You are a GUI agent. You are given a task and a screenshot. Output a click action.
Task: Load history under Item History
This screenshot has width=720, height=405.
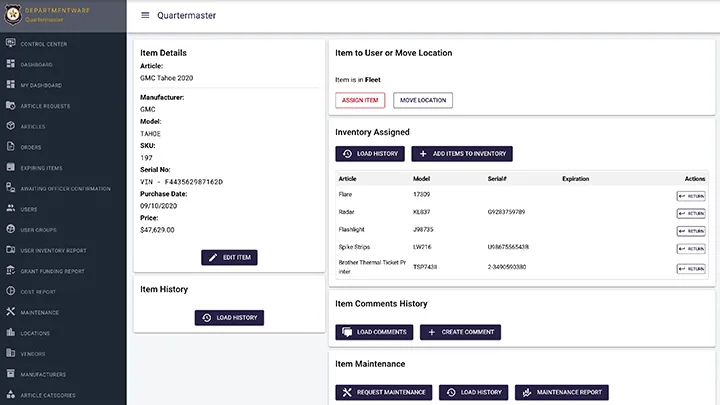(x=229, y=318)
